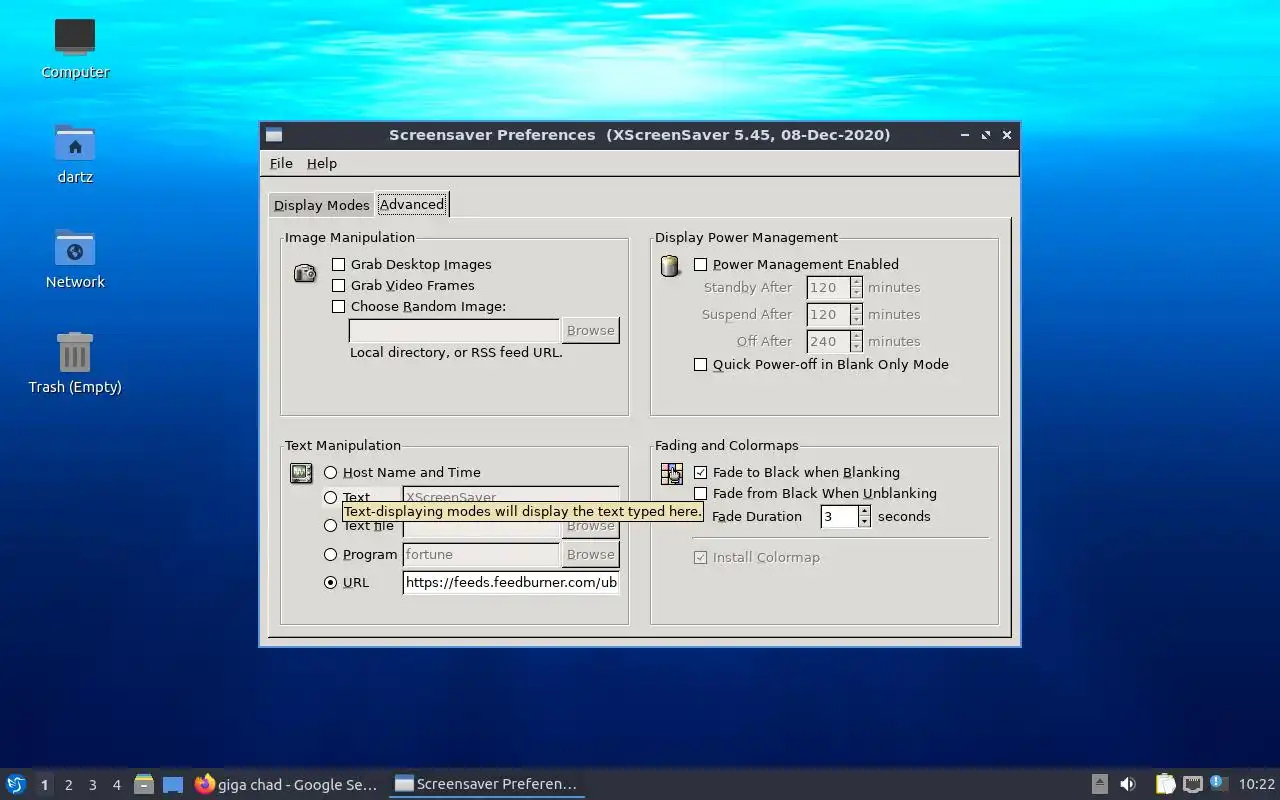Switch to workspace 2
The height and width of the screenshot is (800, 1280).
[68, 785]
